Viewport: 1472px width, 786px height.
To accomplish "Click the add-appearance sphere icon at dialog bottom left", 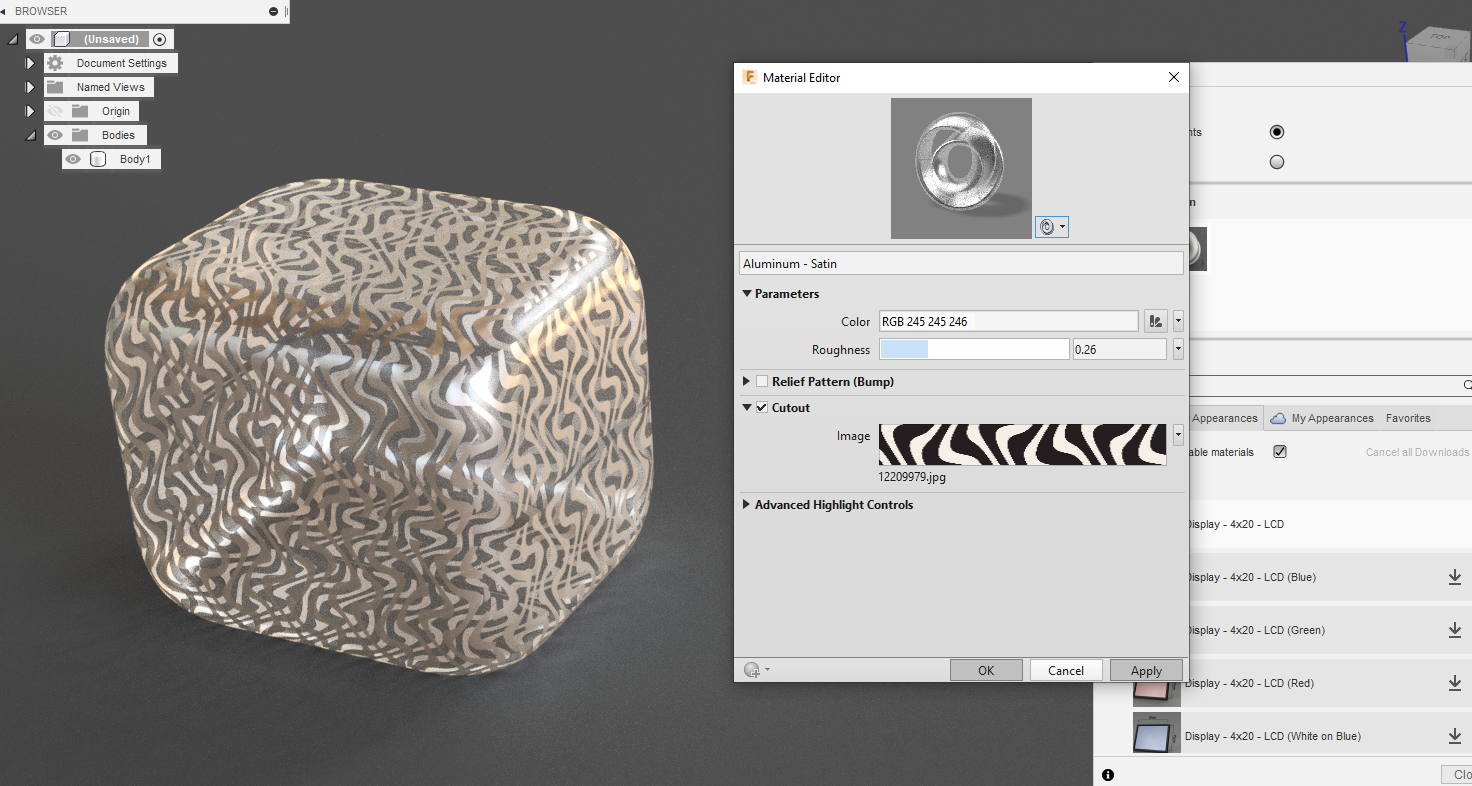I will pos(752,669).
